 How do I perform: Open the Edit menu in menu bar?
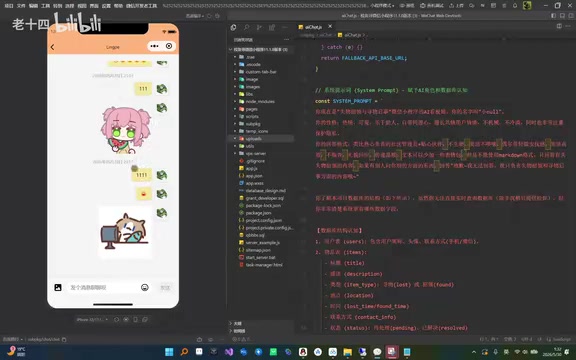[x=33, y=6]
